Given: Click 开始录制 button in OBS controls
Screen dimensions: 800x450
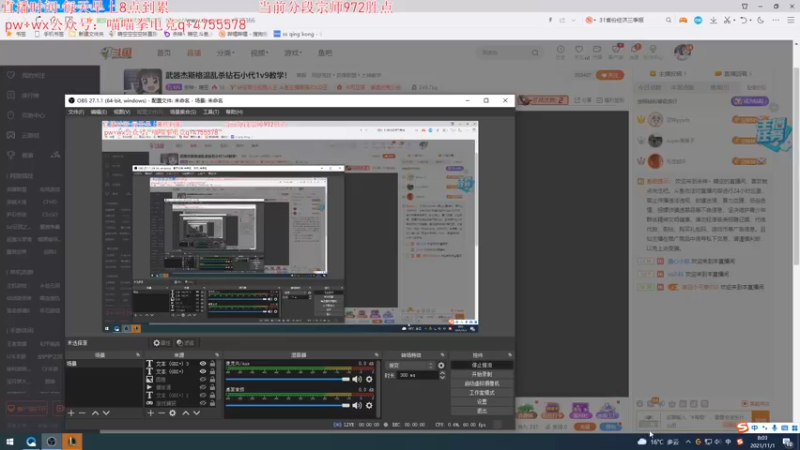Looking at the screenshot, I should point(482,374).
